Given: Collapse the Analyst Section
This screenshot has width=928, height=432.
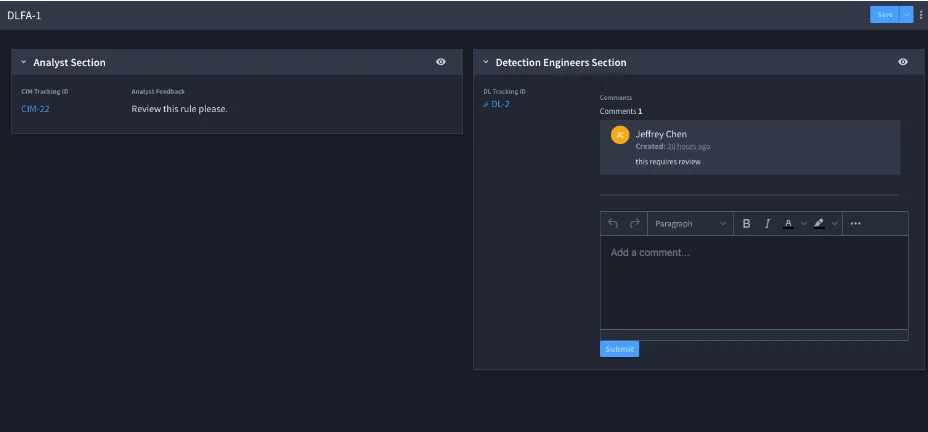Looking at the screenshot, I should pyautogui.click(x=24, y=62).
